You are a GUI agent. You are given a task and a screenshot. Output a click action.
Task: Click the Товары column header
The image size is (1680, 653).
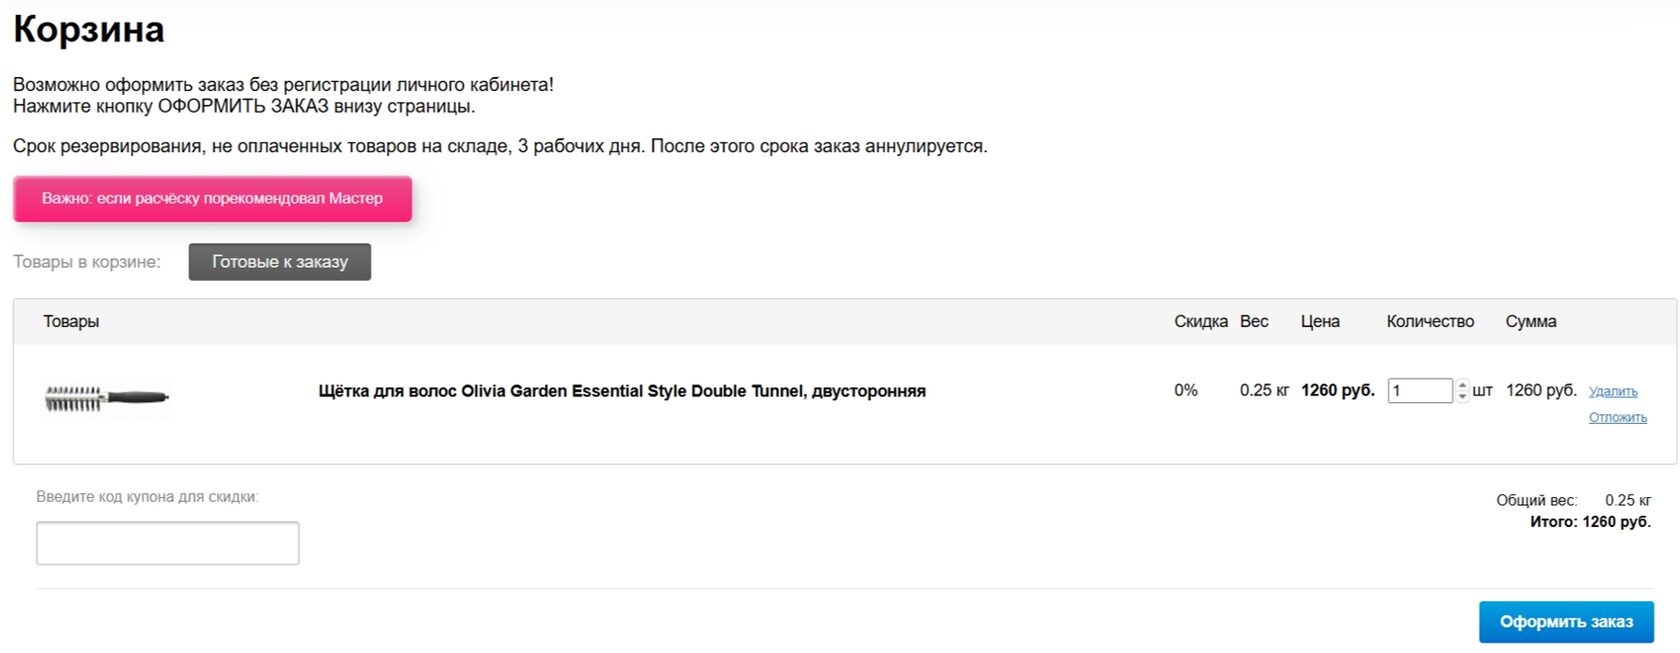pos(71,322)
